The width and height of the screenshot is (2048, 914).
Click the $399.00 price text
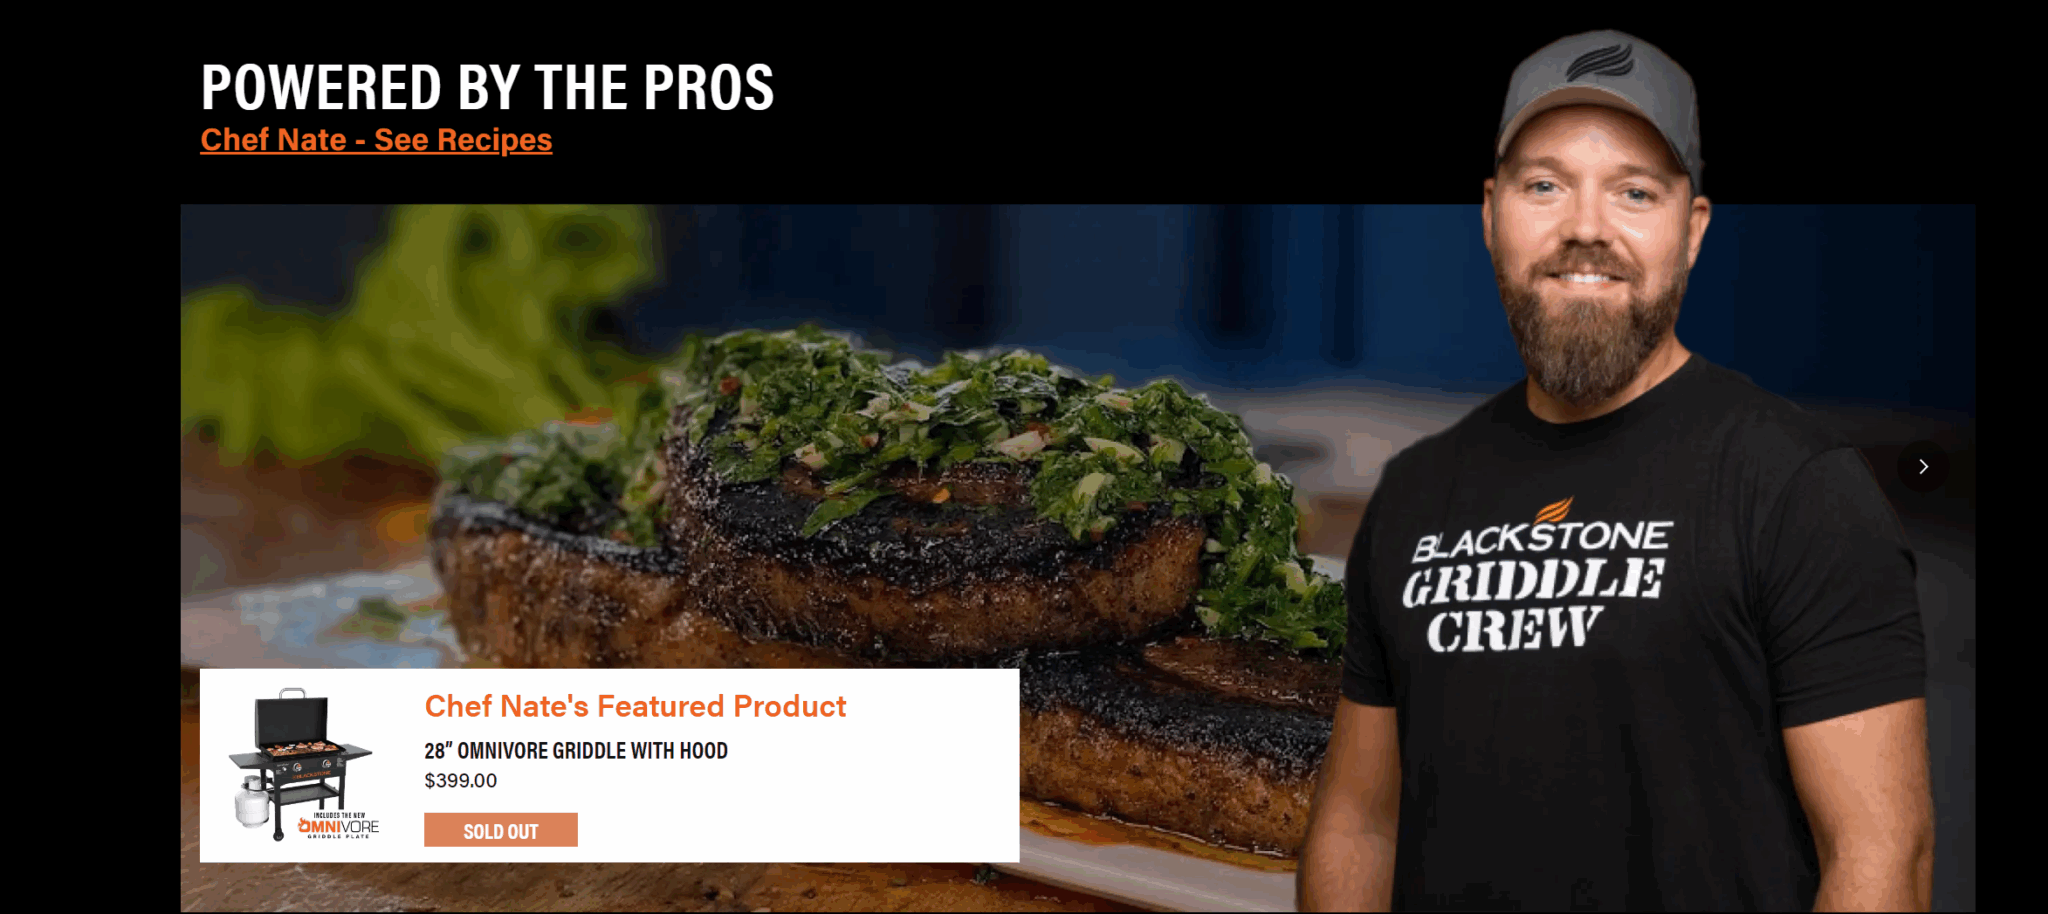click(x=460, y=780)
